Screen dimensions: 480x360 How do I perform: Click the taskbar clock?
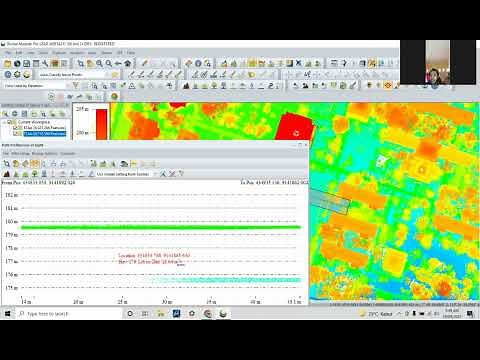pos(452,313)
